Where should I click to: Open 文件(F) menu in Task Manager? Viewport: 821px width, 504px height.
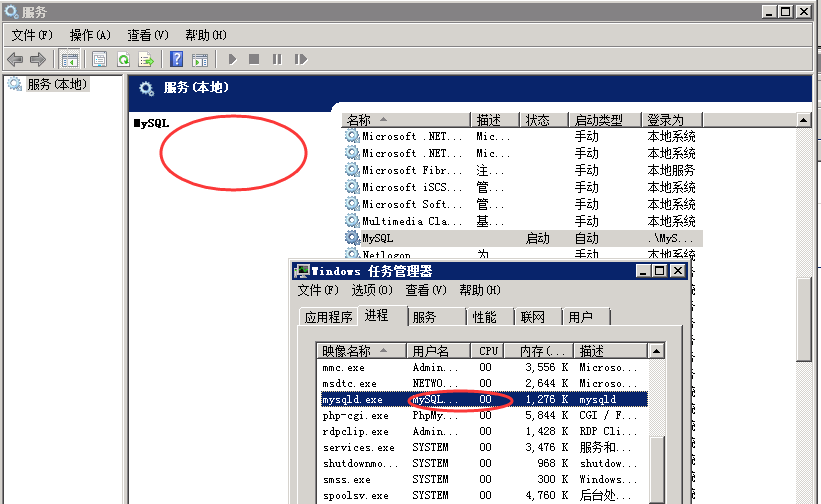pos(318,290)
